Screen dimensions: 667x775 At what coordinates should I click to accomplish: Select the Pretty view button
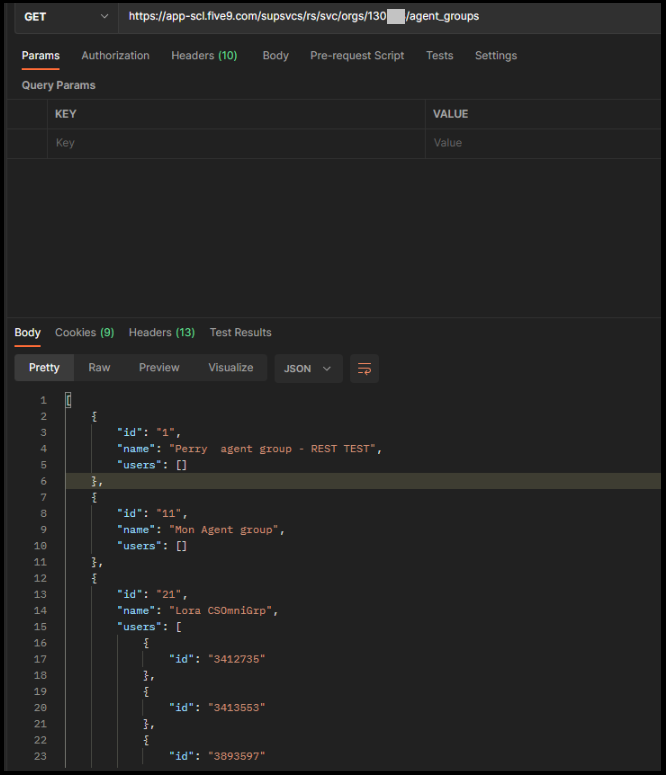coord(44,368)
